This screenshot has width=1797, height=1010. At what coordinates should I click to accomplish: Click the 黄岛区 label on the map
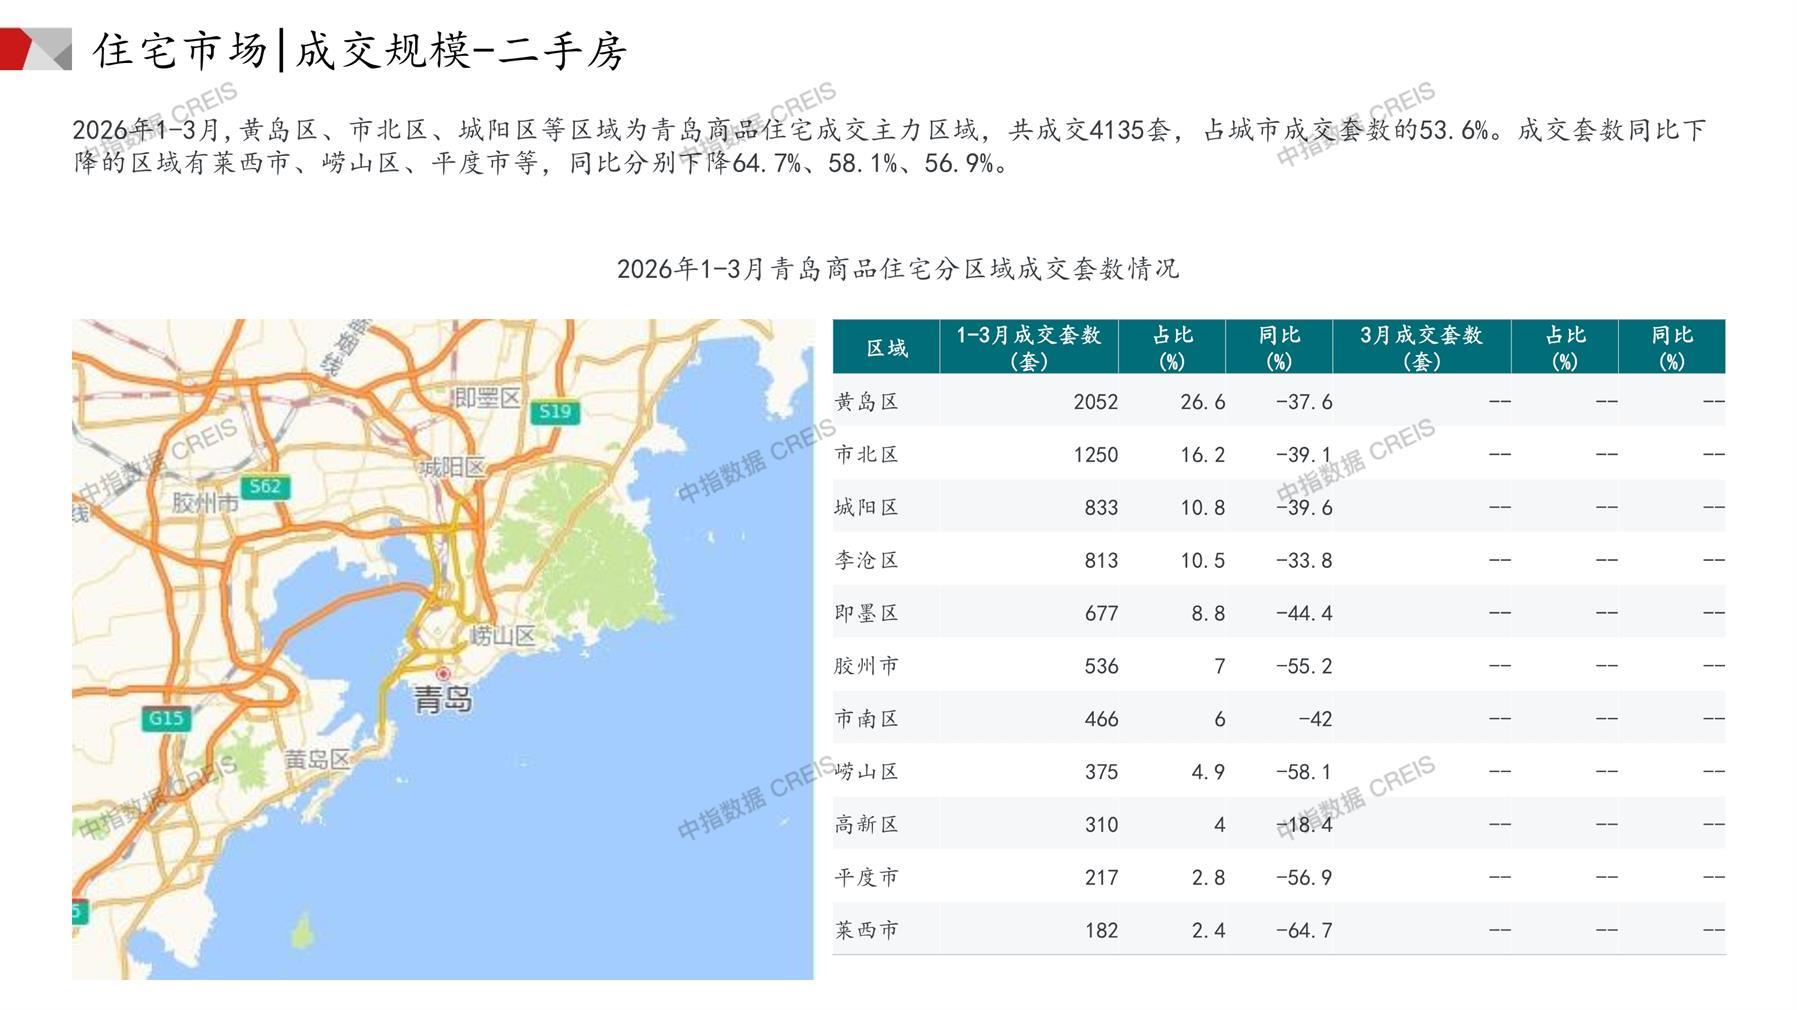[317, 759]
